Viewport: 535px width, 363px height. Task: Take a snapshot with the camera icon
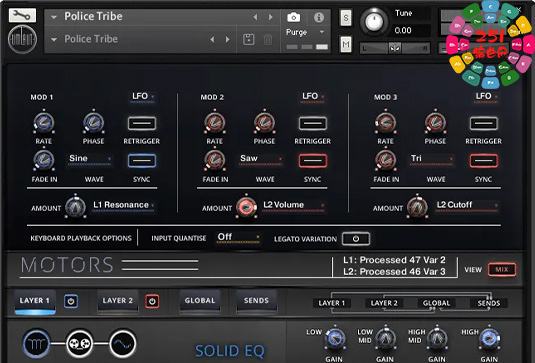[x=293, y=17]
